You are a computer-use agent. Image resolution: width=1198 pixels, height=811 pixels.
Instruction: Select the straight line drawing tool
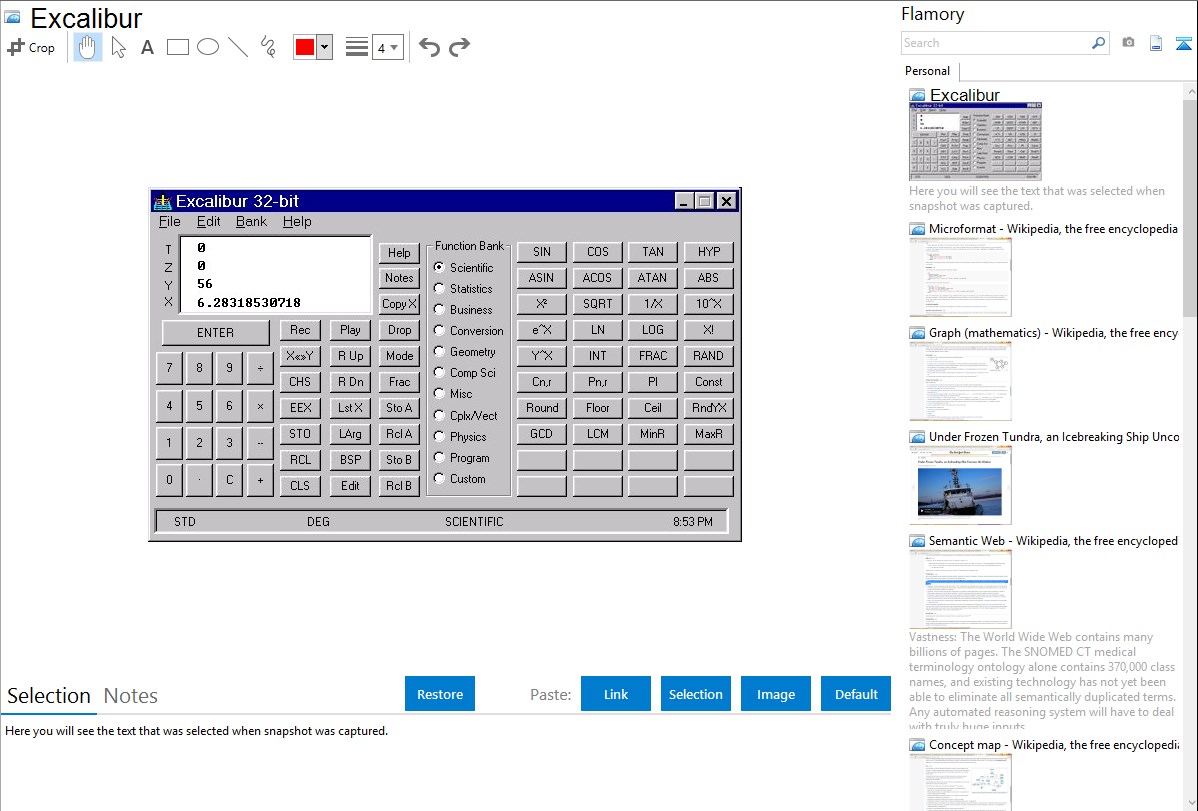pyautogui.click(x=238, y=47)
